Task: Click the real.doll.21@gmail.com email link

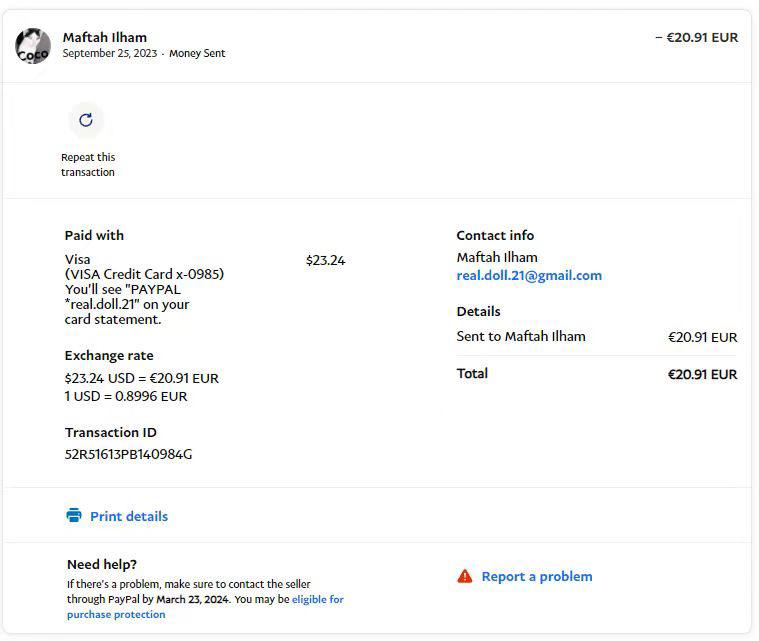Action: [x=529, y=275]
